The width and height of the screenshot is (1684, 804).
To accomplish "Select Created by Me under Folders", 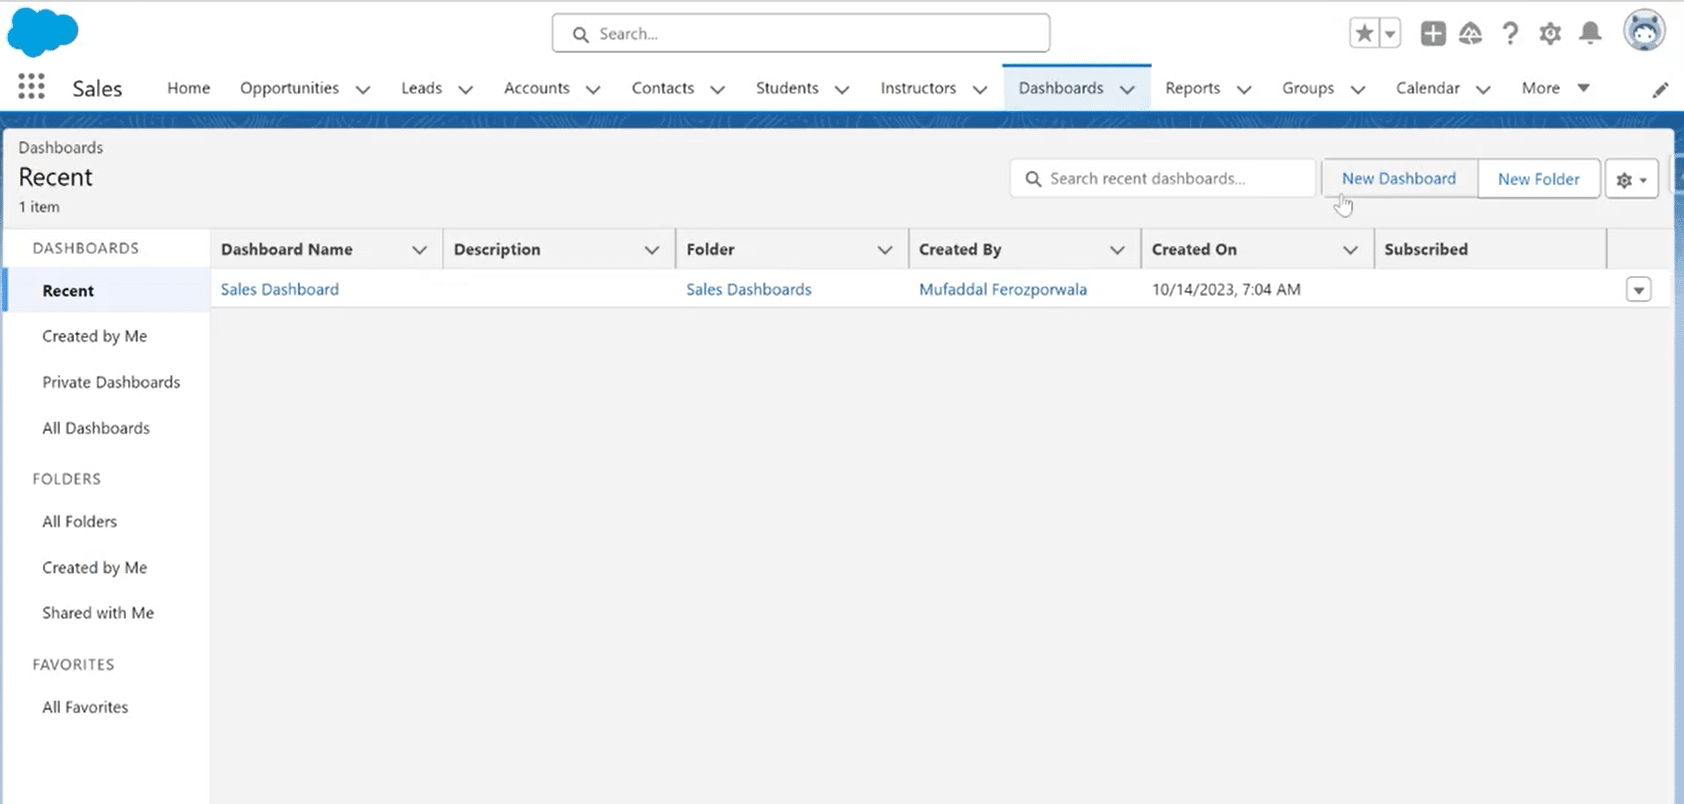I will pyautogui.click(x=95, y=567).
